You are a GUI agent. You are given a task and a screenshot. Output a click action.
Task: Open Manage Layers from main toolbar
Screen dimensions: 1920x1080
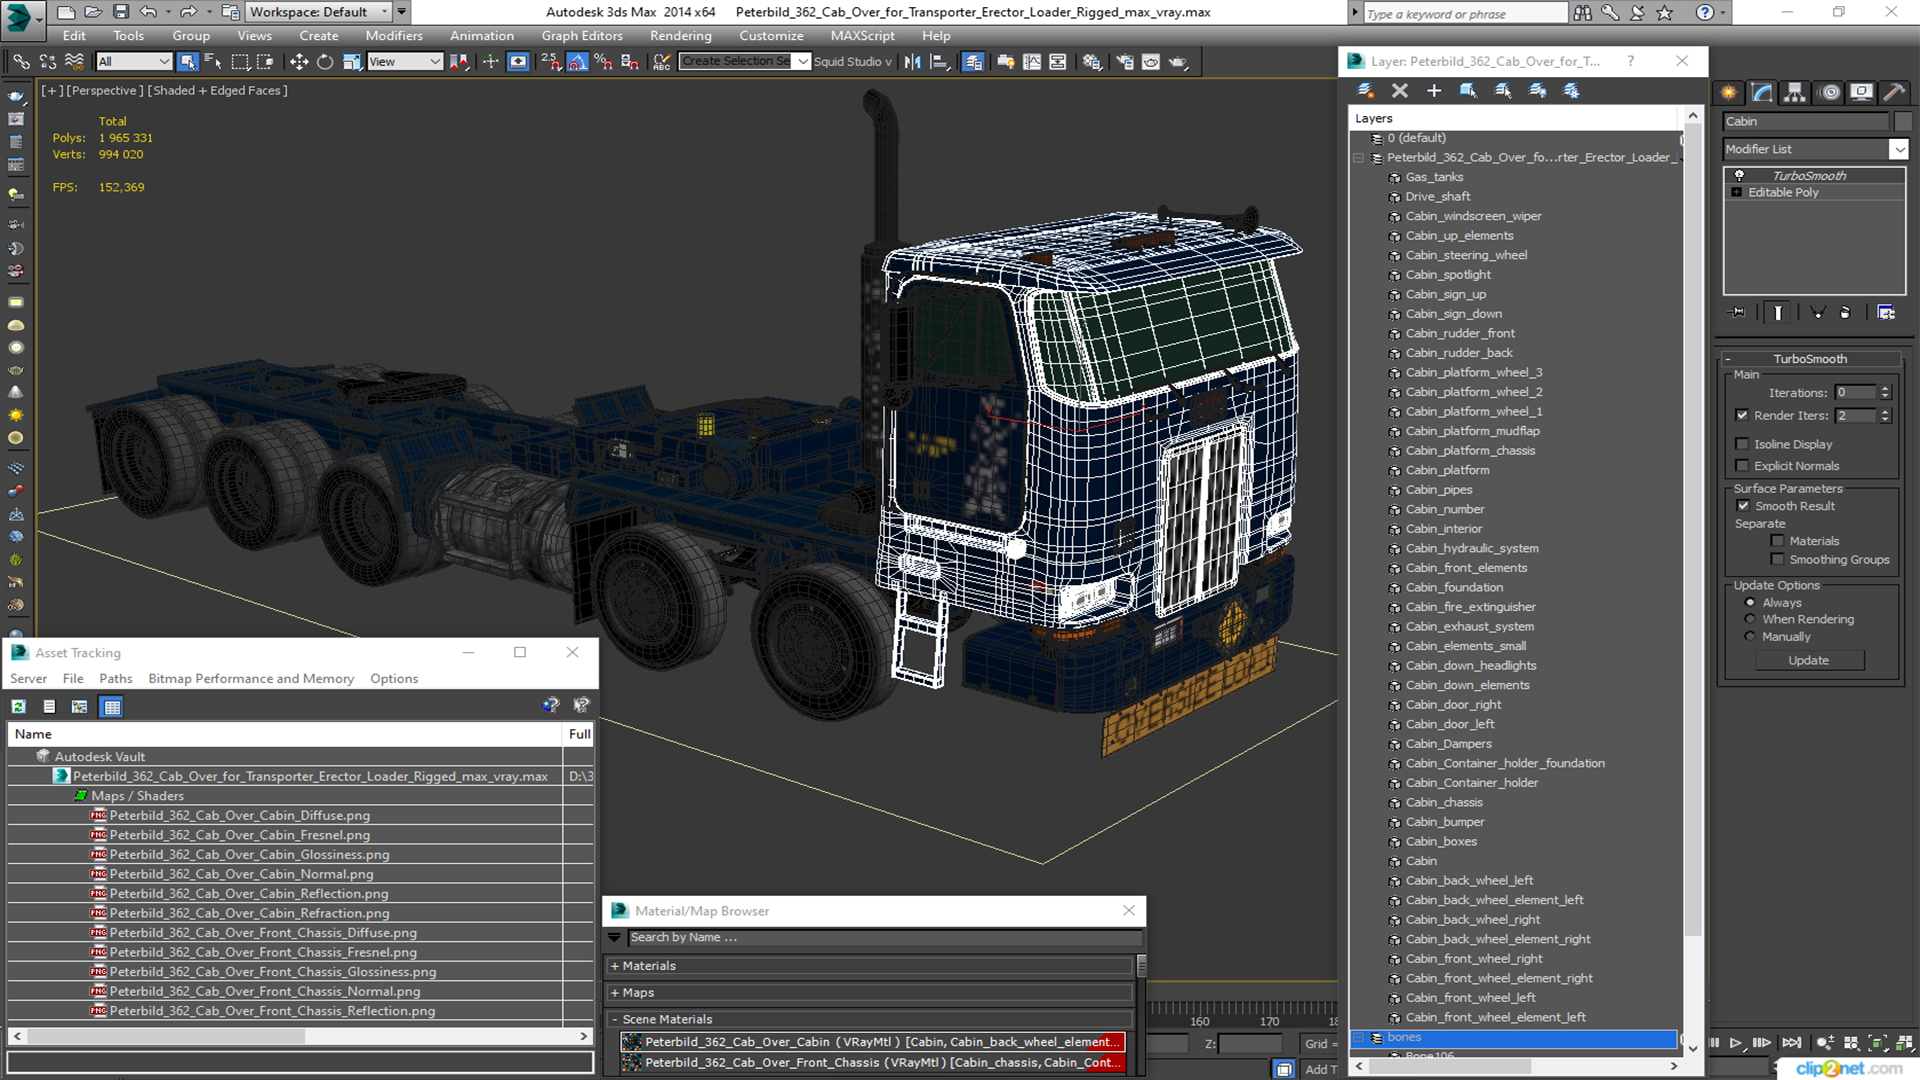(972, 61)
